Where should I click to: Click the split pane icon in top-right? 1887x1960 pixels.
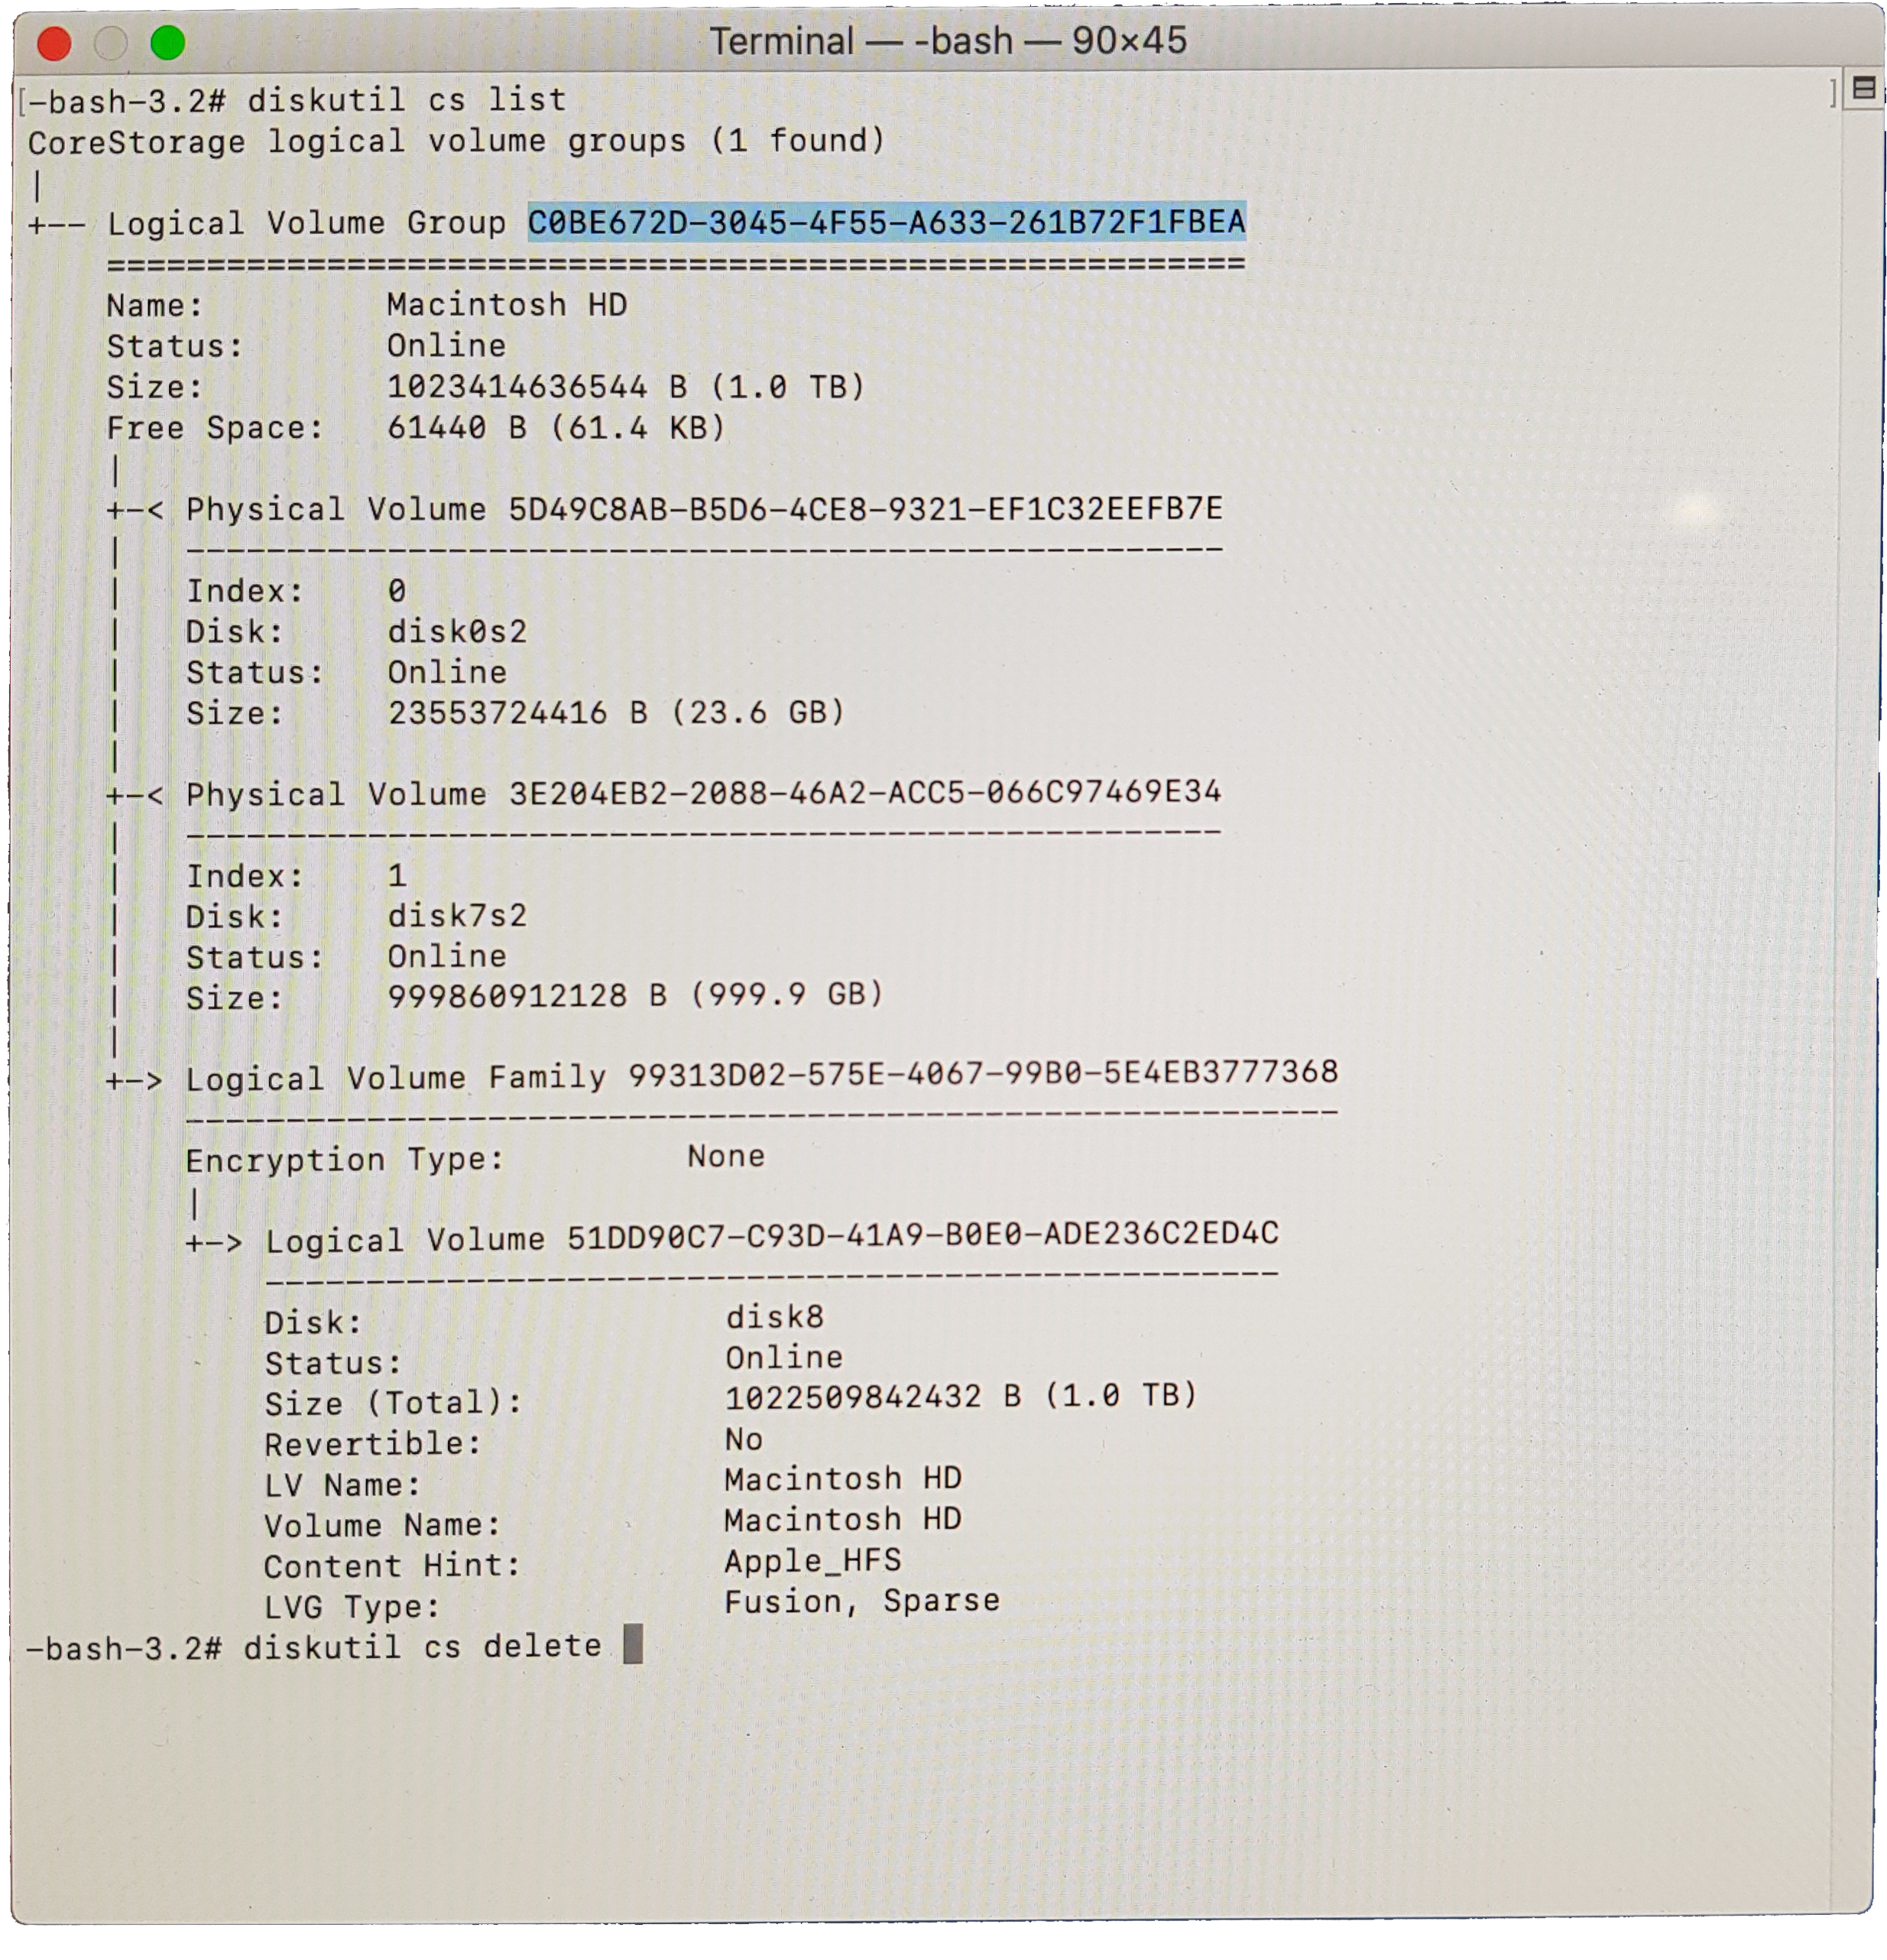pos(1863,89)
